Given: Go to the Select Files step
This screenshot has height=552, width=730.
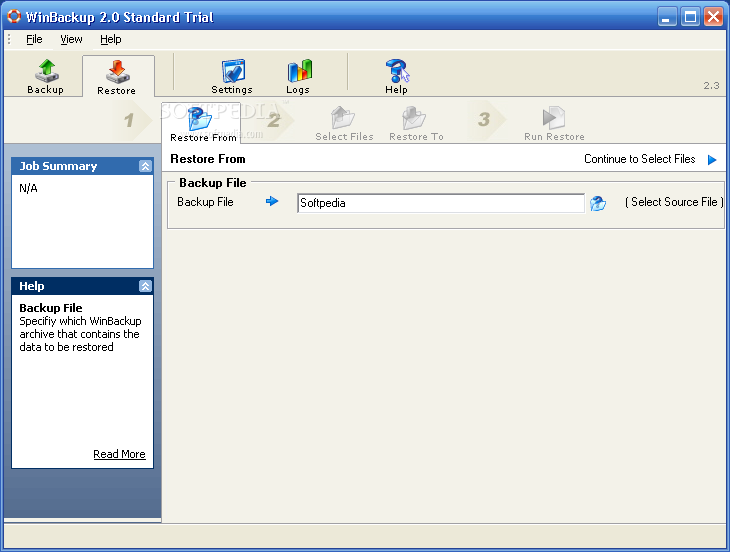Looking at the screenshot, I should coord(344,124).
